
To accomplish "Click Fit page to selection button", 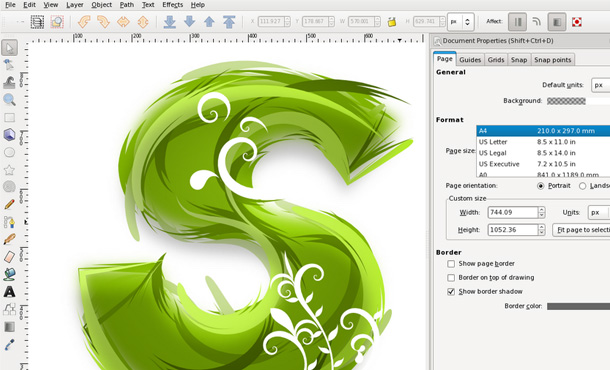I will tap(581, 230).
